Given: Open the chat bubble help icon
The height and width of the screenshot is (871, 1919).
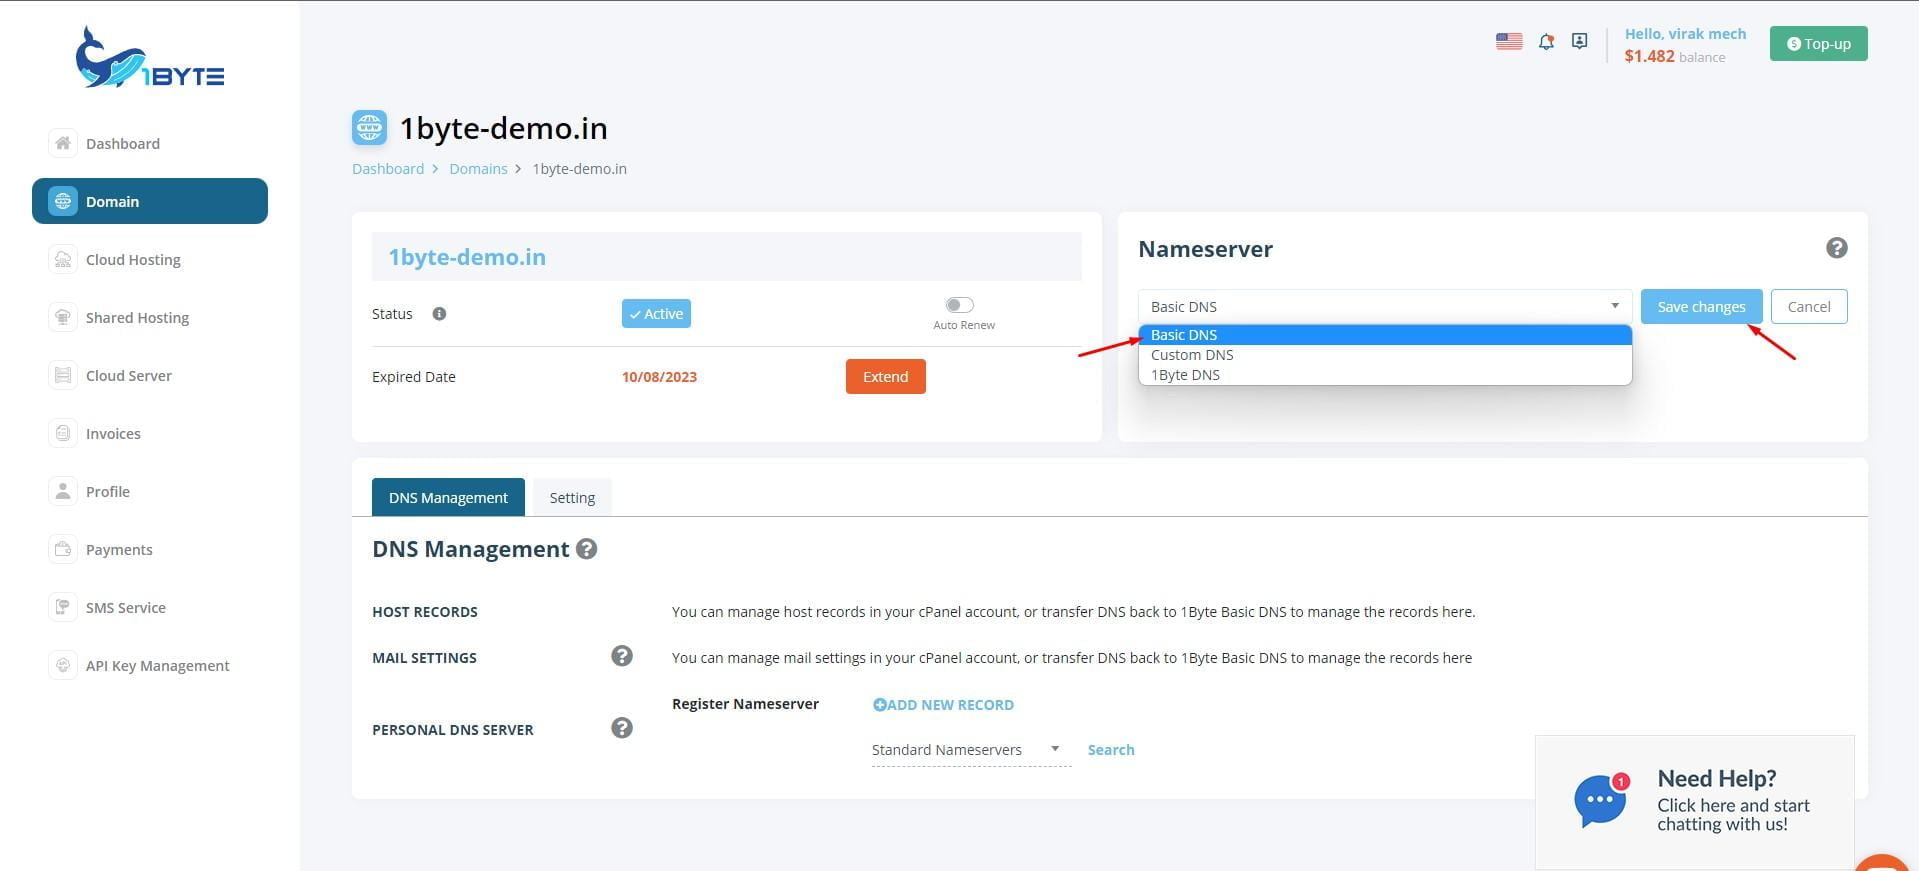Looking at the screenshot, I should [x=1600, y=800].
